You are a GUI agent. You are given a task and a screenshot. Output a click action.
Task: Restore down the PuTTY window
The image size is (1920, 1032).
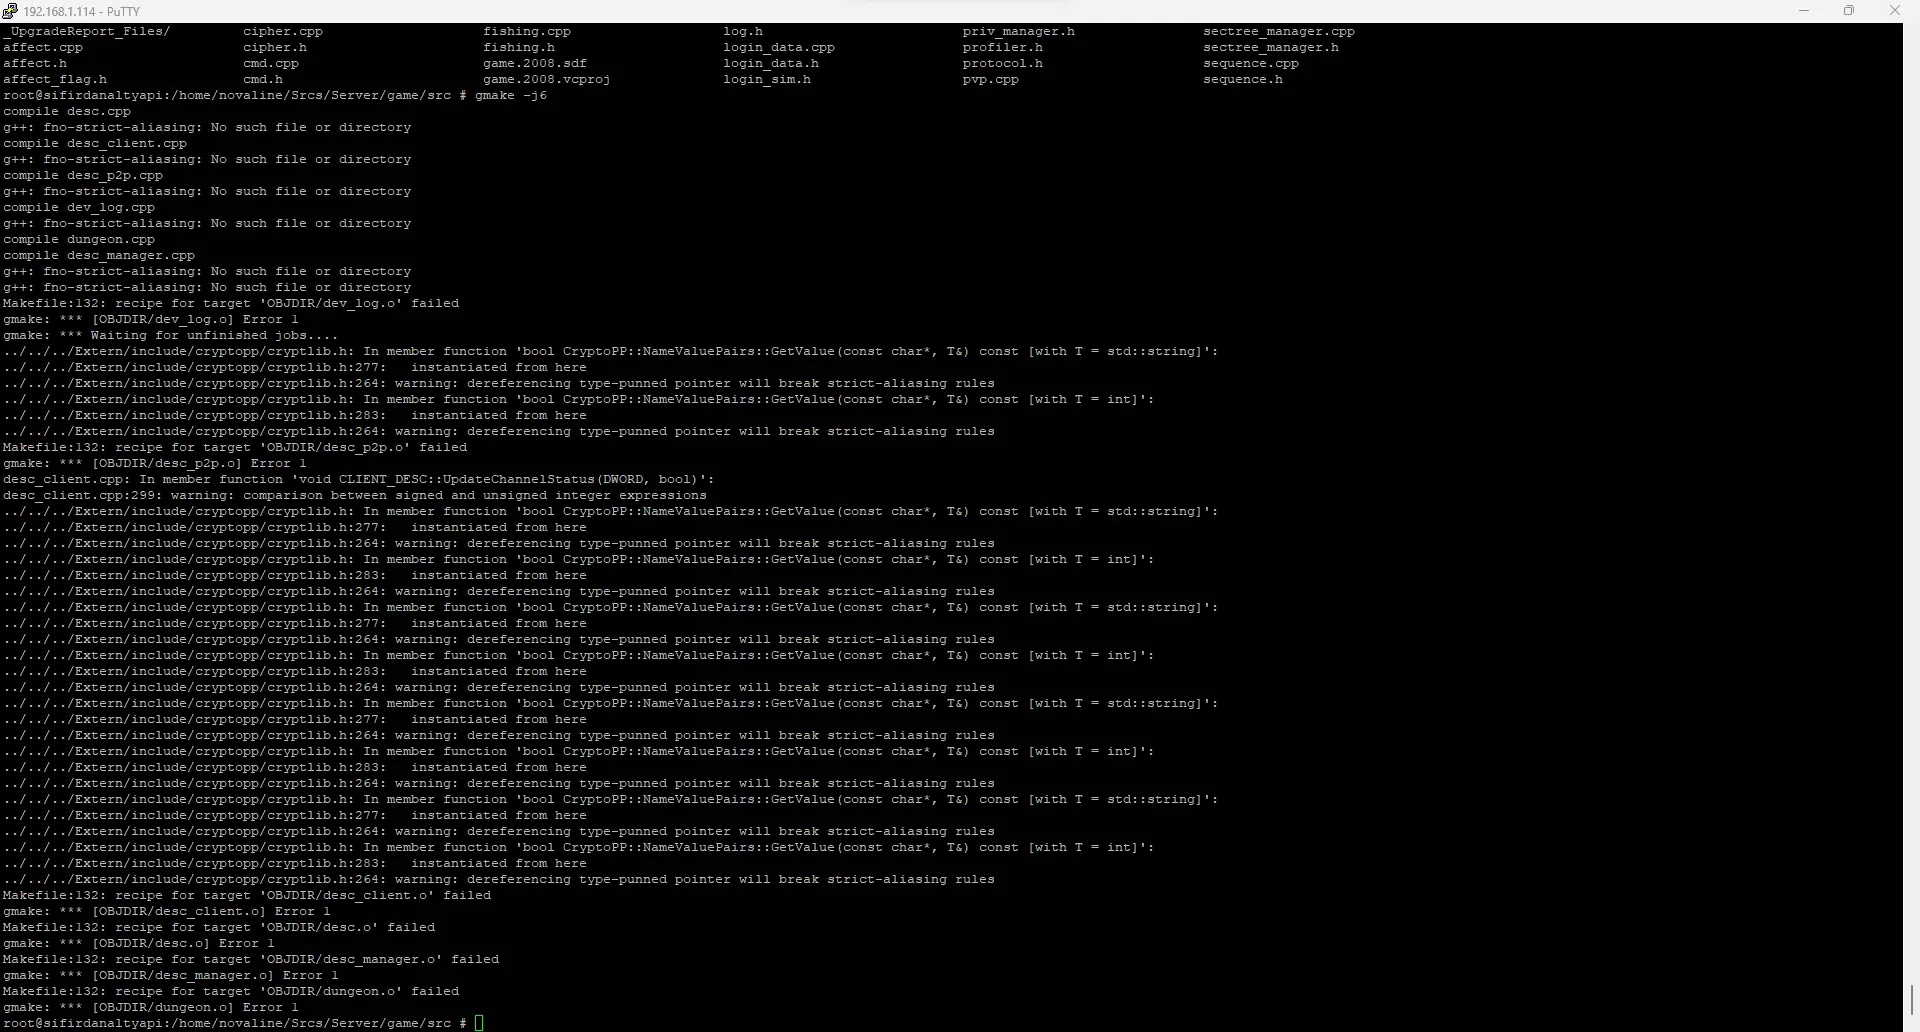click(1849, 11)
